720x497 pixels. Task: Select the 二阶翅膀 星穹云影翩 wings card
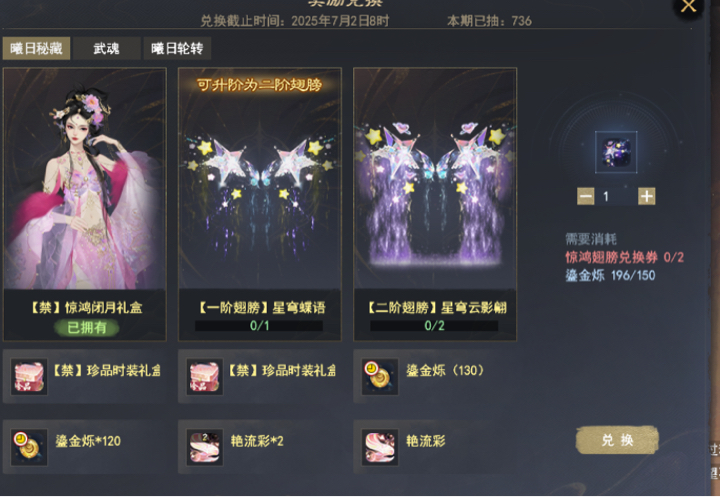pos(435,204)
